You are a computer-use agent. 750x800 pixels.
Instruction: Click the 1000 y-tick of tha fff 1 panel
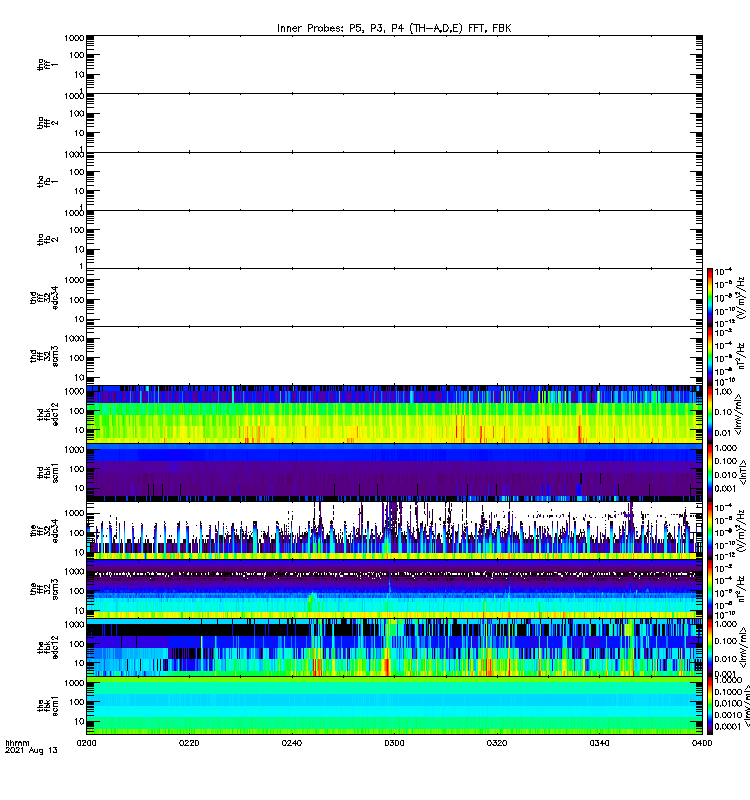(74, 38)
